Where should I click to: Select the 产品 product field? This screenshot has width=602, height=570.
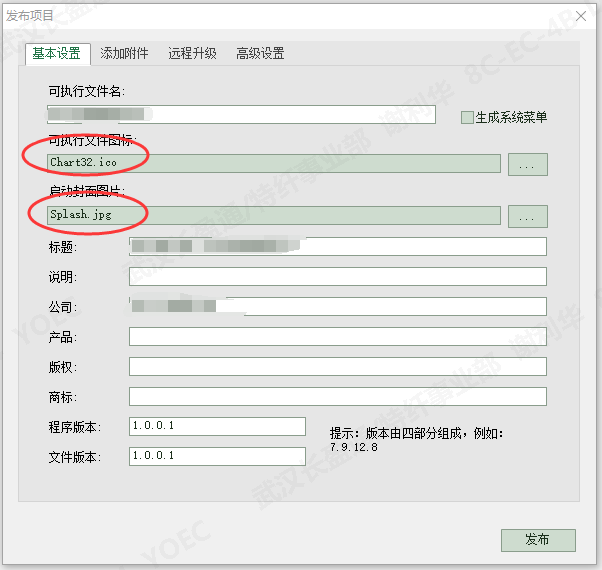click(x=337, y=337)
